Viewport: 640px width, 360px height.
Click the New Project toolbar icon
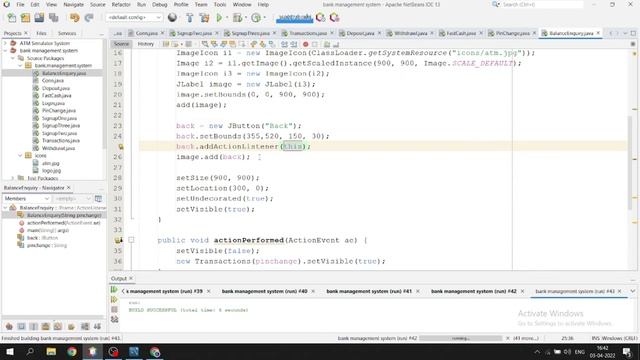click(25, 18)
